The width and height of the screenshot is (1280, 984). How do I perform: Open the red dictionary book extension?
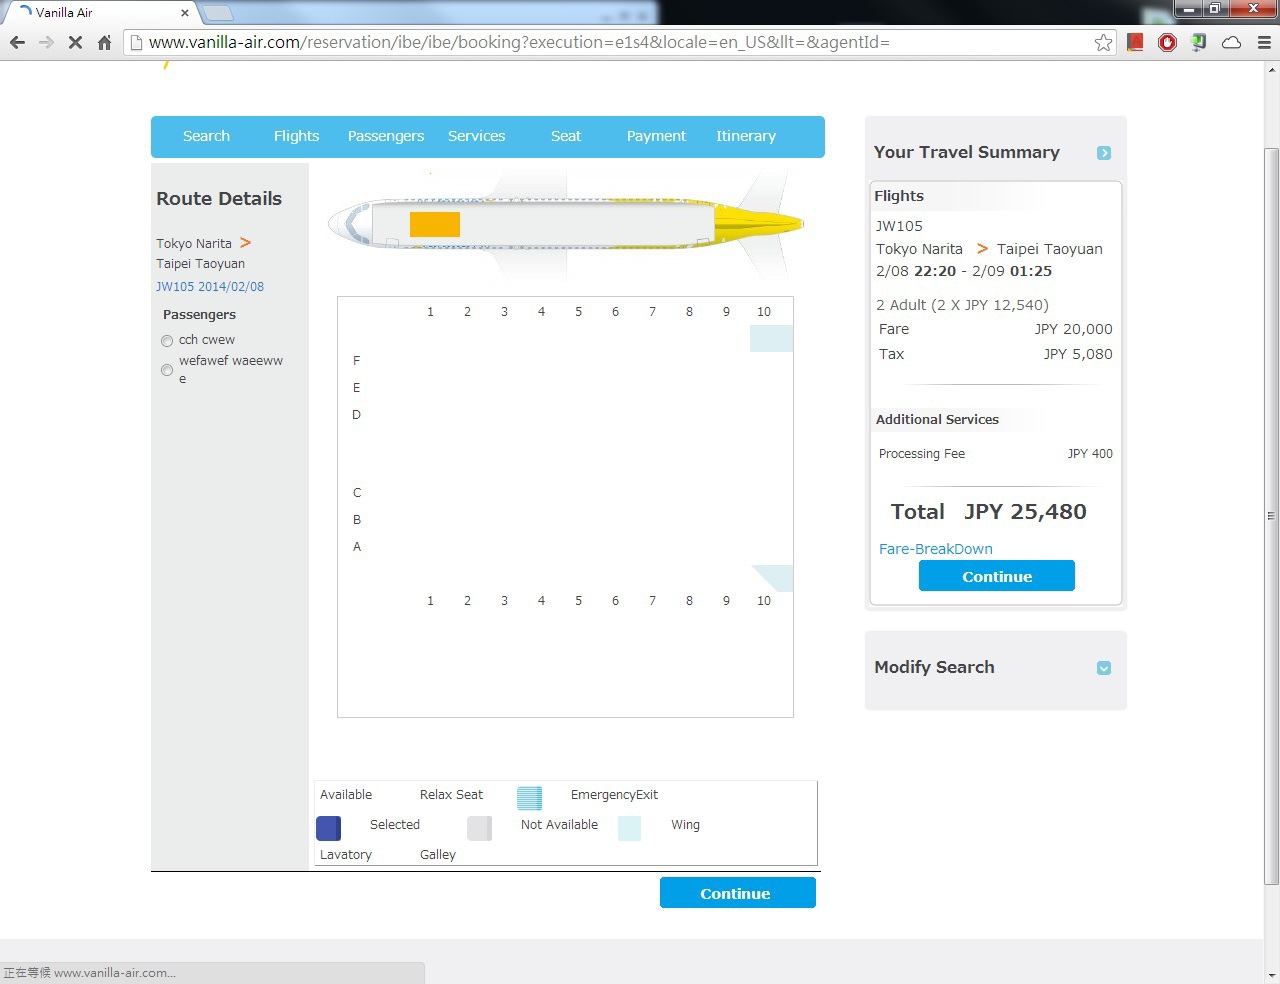pos(1135,42)
